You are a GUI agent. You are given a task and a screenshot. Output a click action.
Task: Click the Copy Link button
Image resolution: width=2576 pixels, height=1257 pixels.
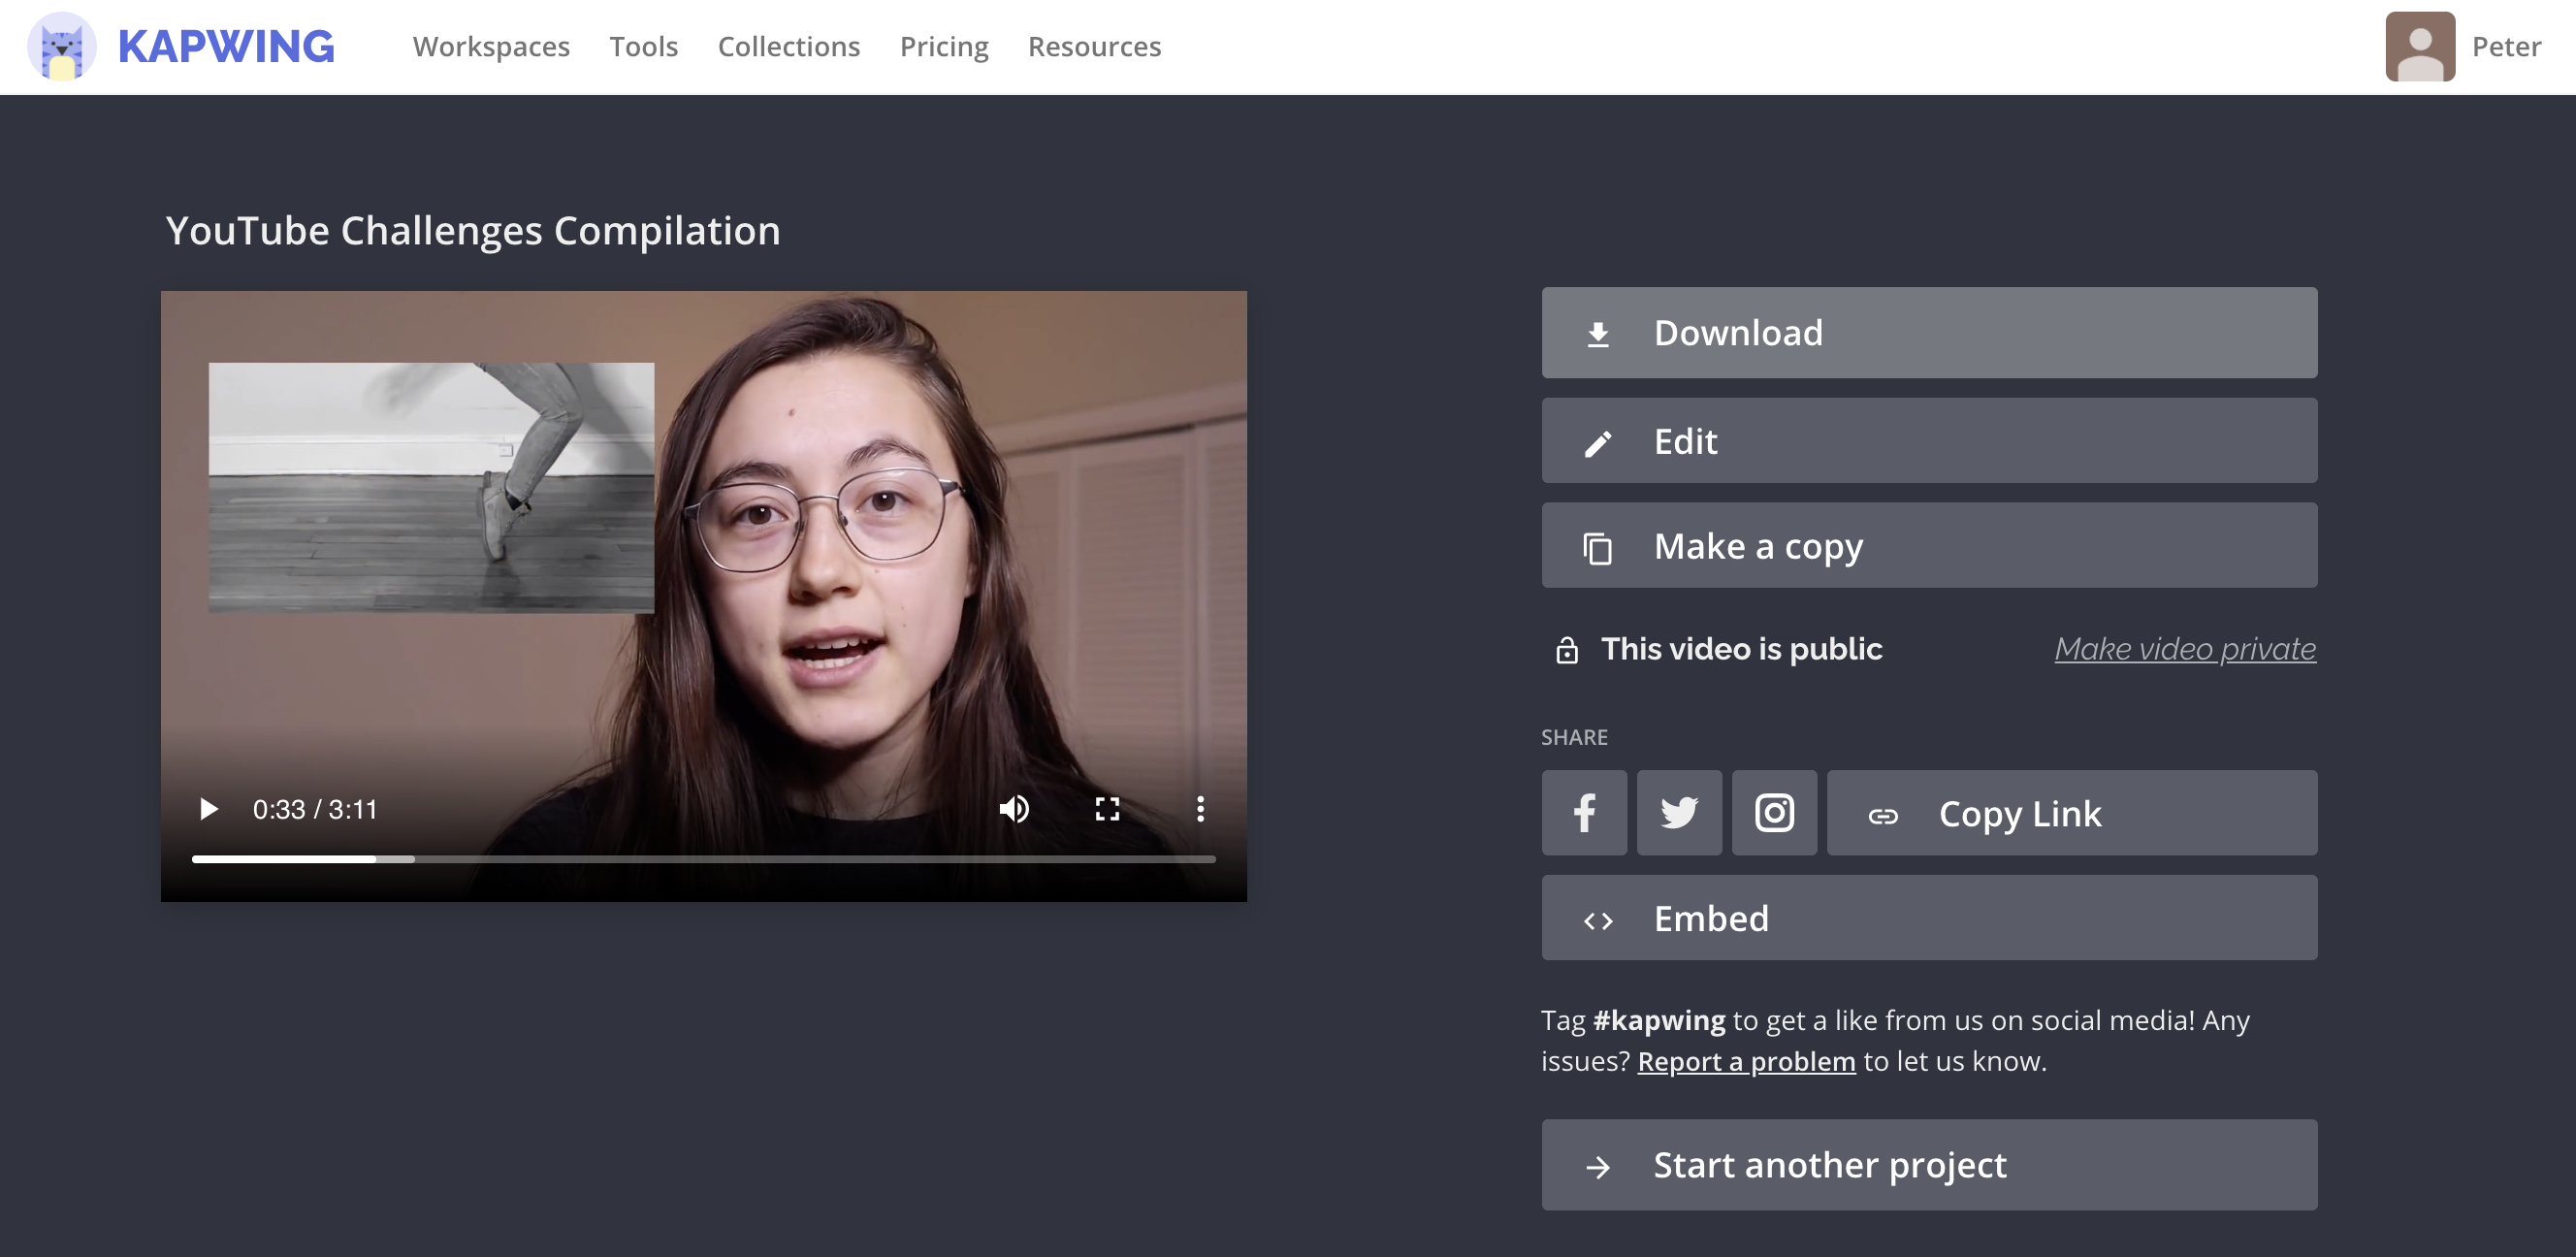tap(2071, 813)
